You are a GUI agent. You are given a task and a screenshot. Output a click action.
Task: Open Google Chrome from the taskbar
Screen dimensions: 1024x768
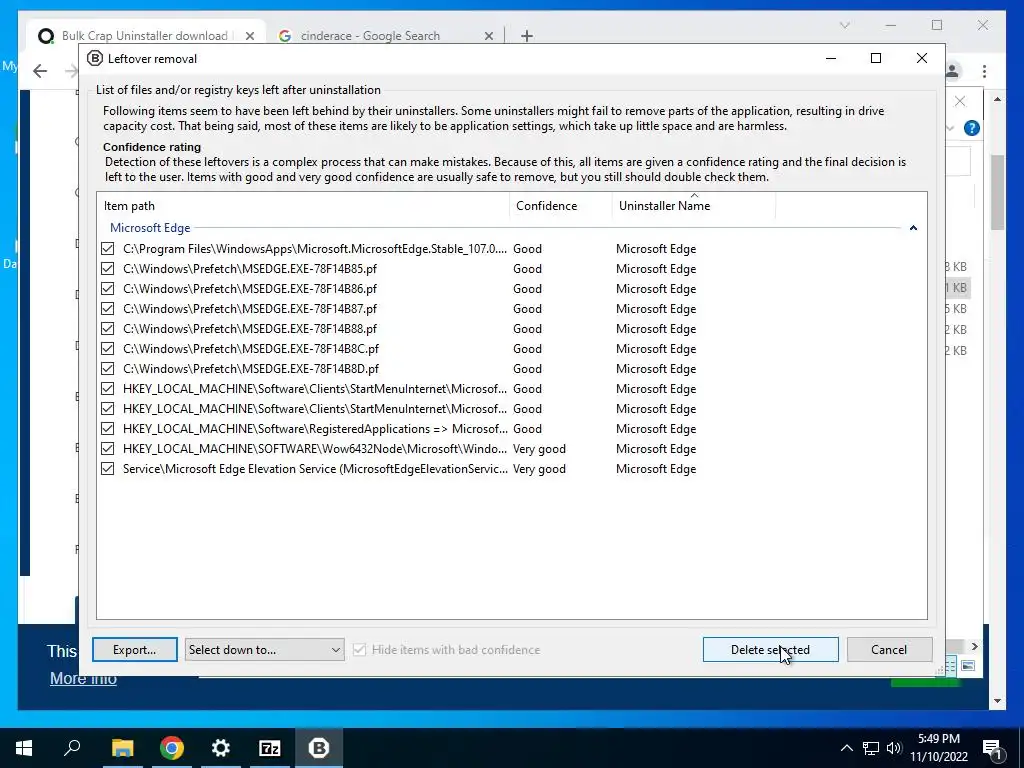click(172, 748)
